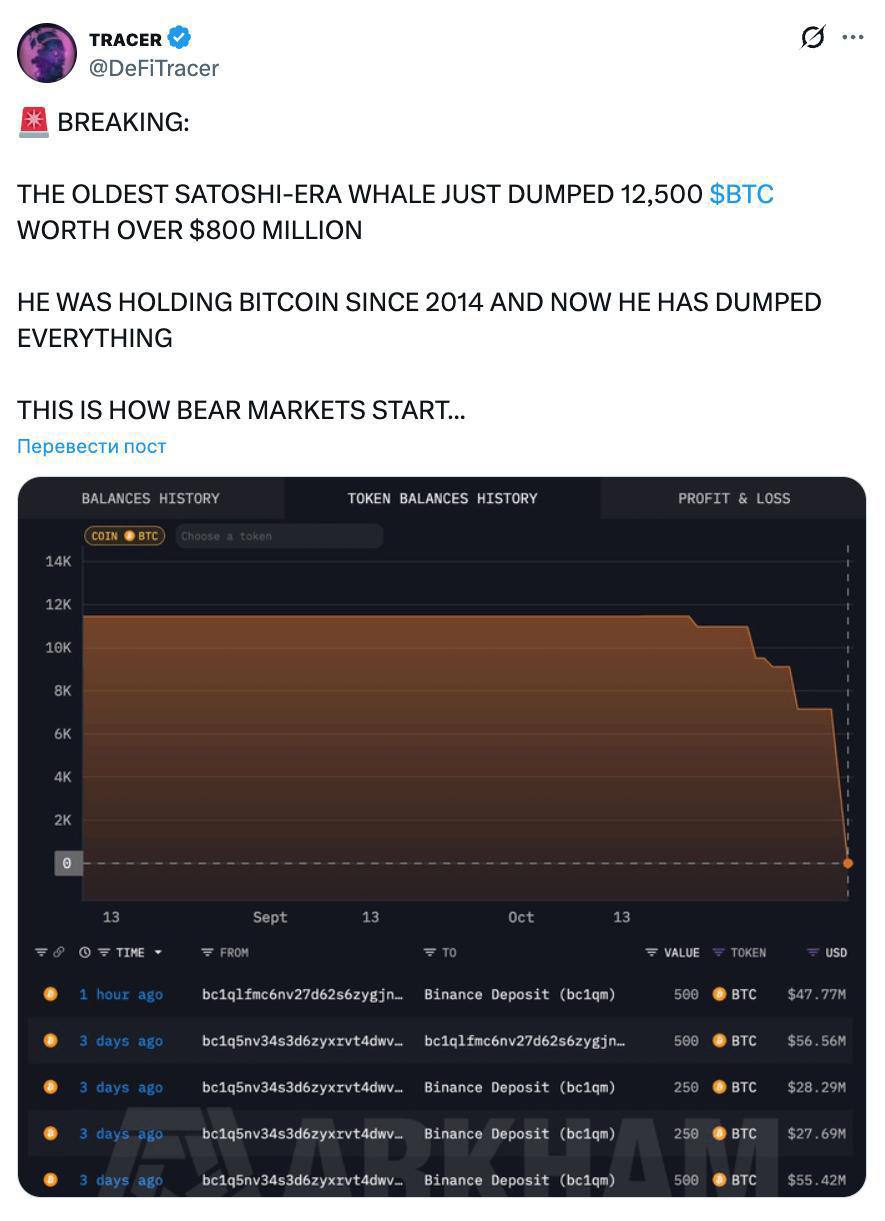Screen dimensions: 885x1221
Task: Switch to the Balances History tab
Action: tap(150, 498)
